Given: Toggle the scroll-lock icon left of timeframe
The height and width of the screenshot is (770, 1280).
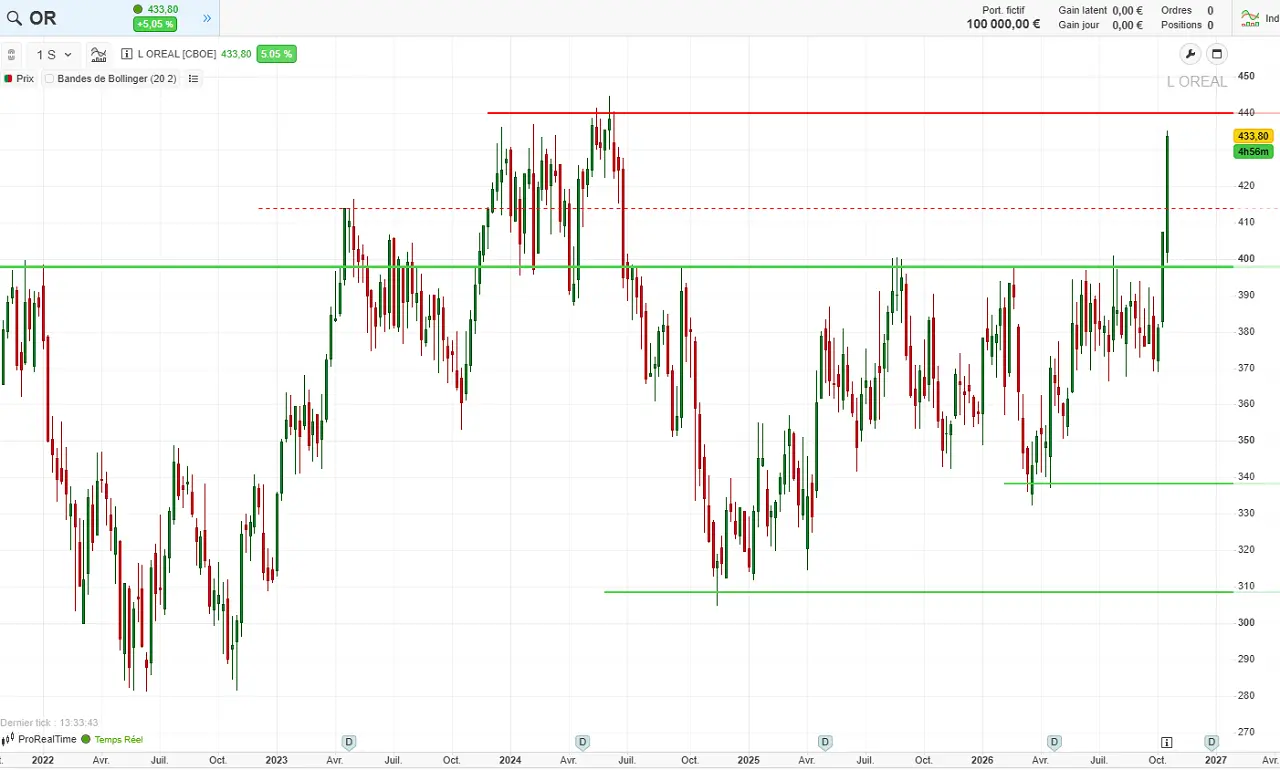Looking at the screenshot, I should (x=12, y=55).
